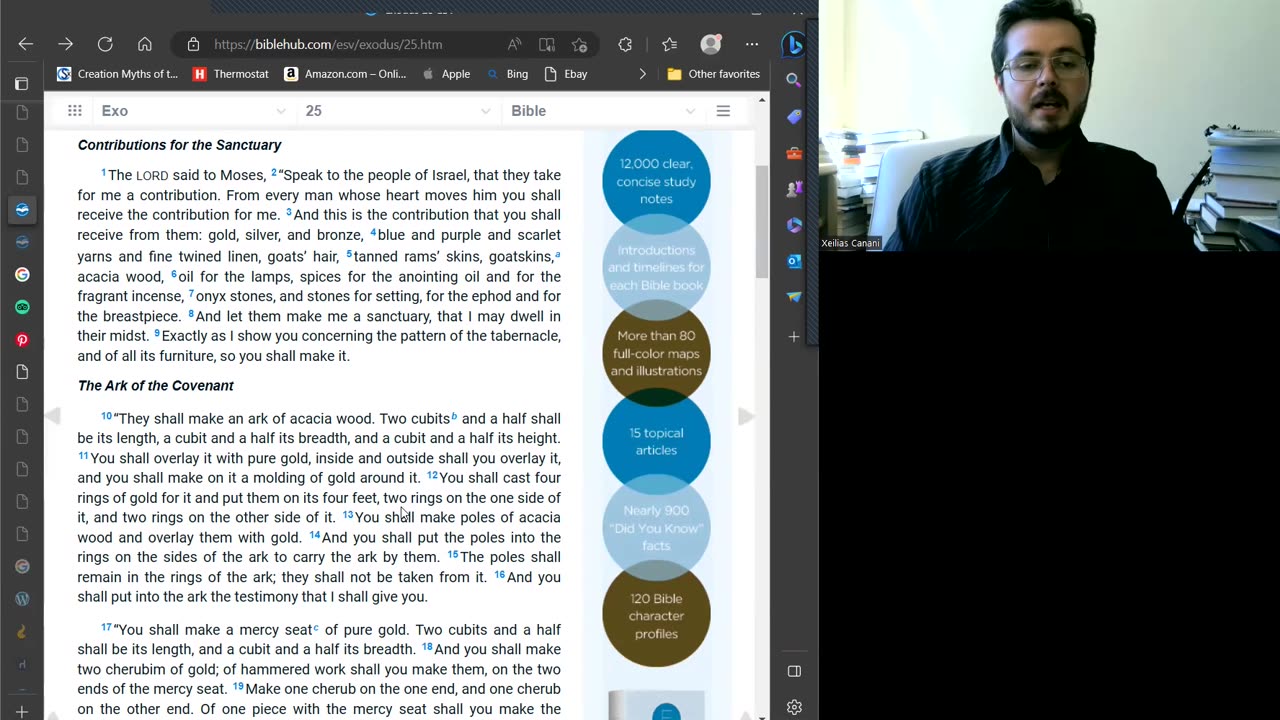Screen dimensions: 1280x720
Task: Open the sidebar Shopping tag icon
Action: pyautogui.click(x=794, y=116)
